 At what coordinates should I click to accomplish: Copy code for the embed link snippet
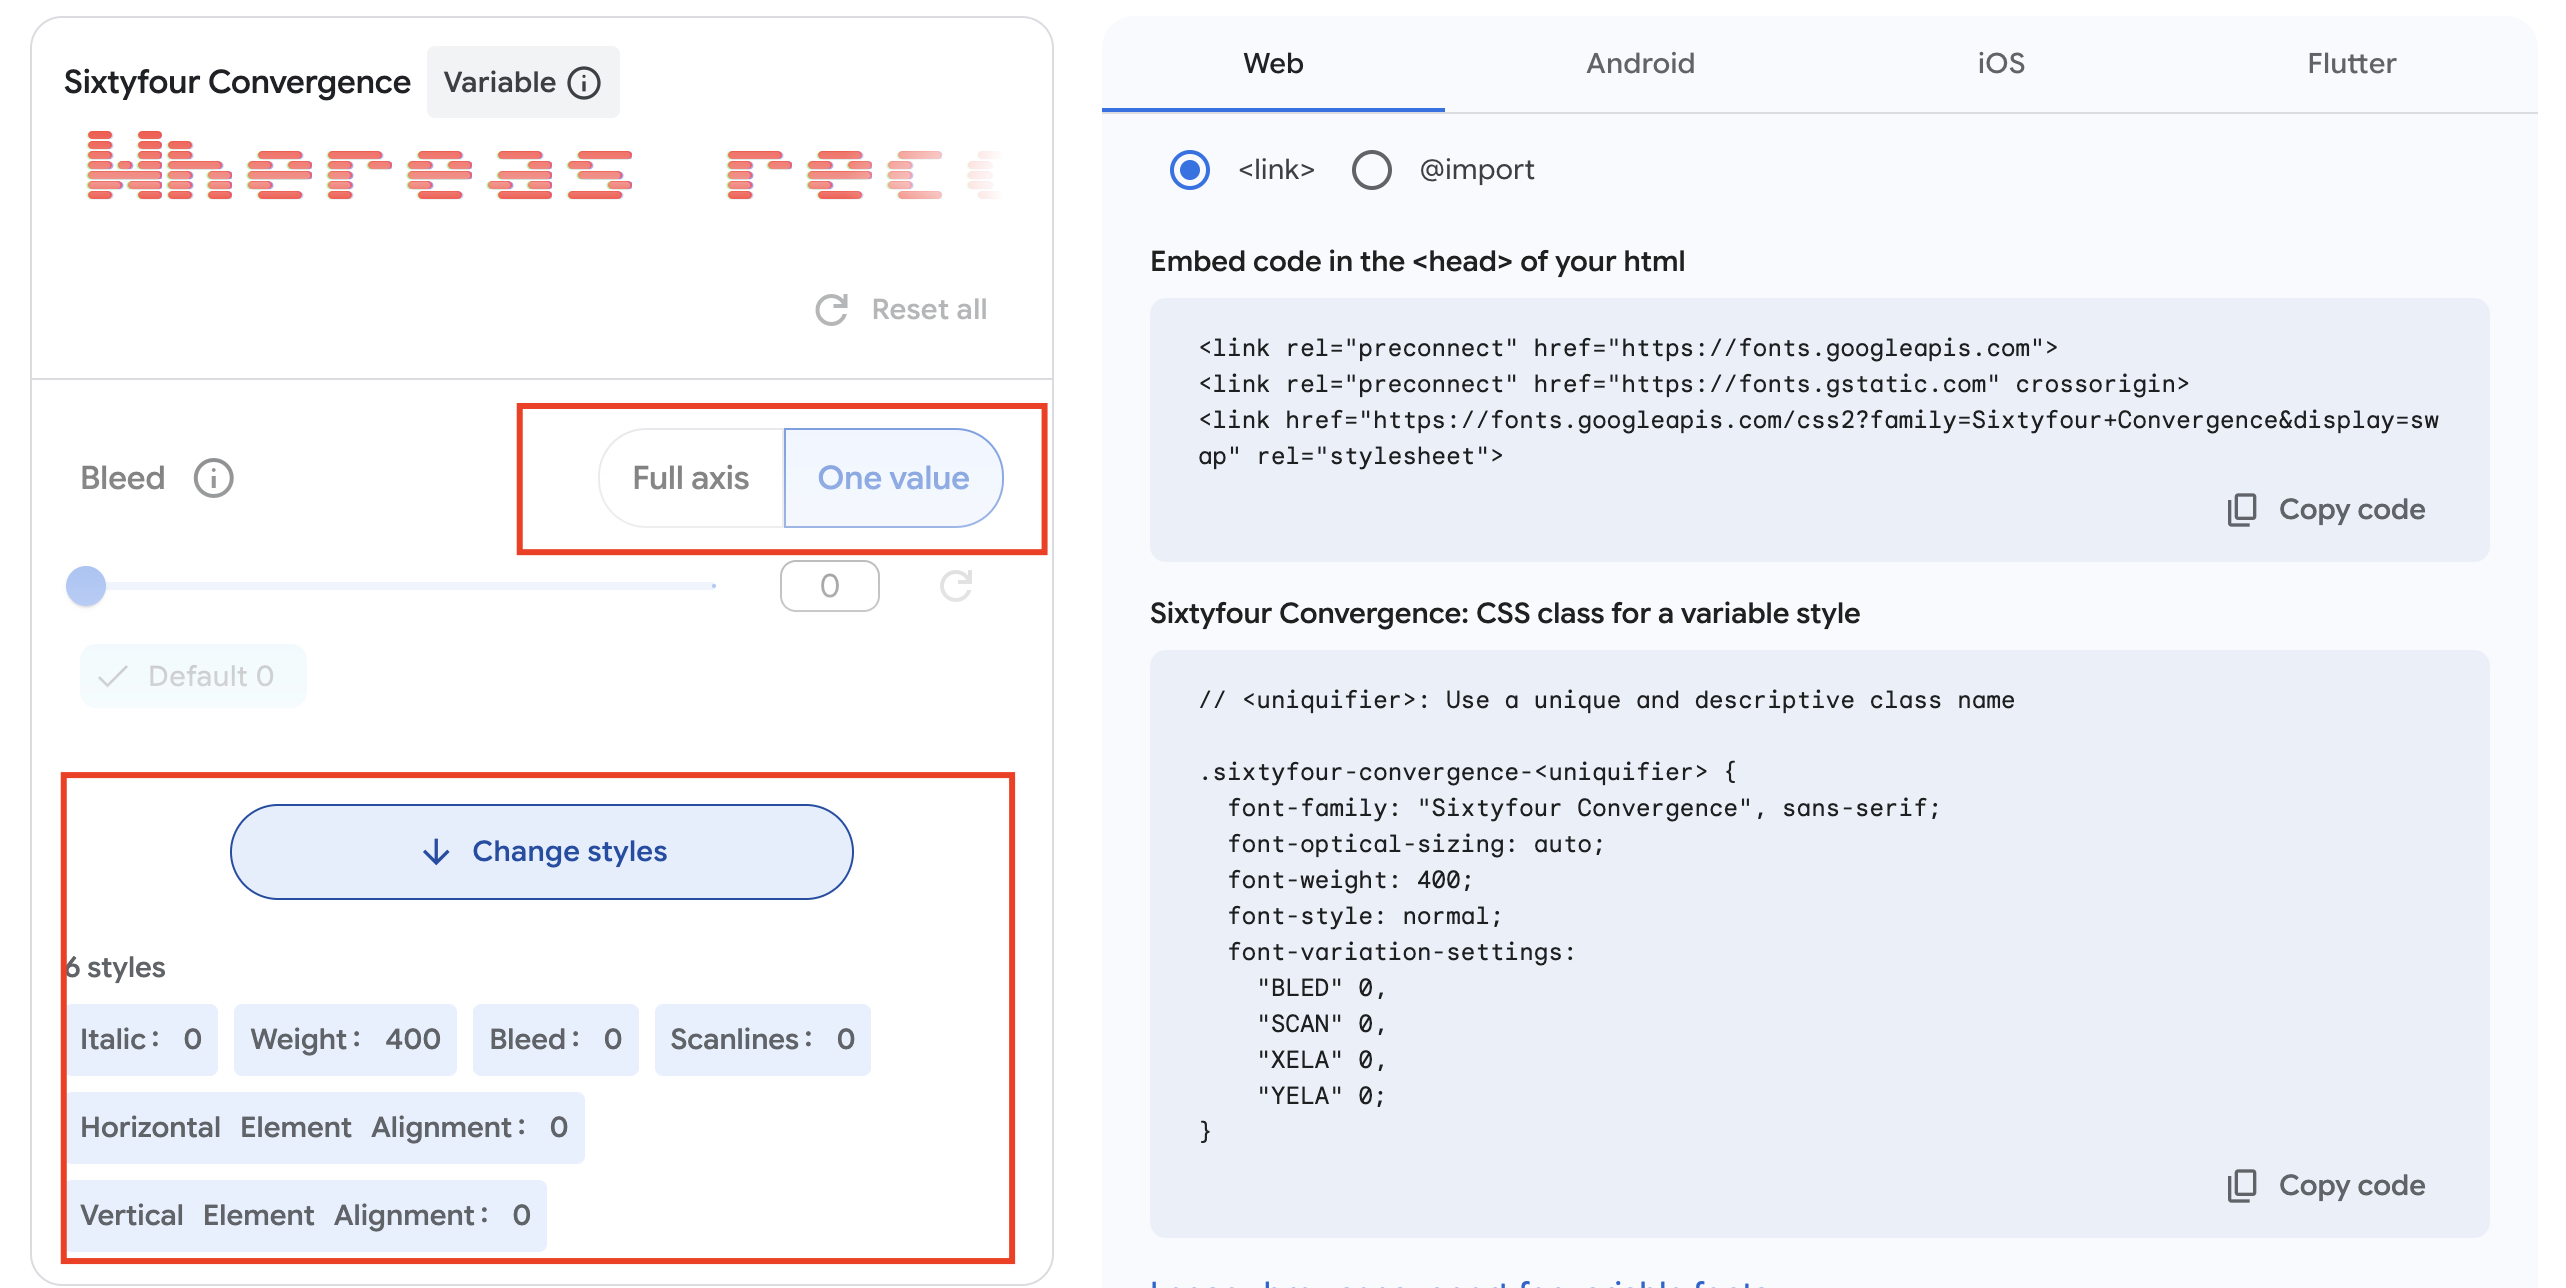point(2326,510)
